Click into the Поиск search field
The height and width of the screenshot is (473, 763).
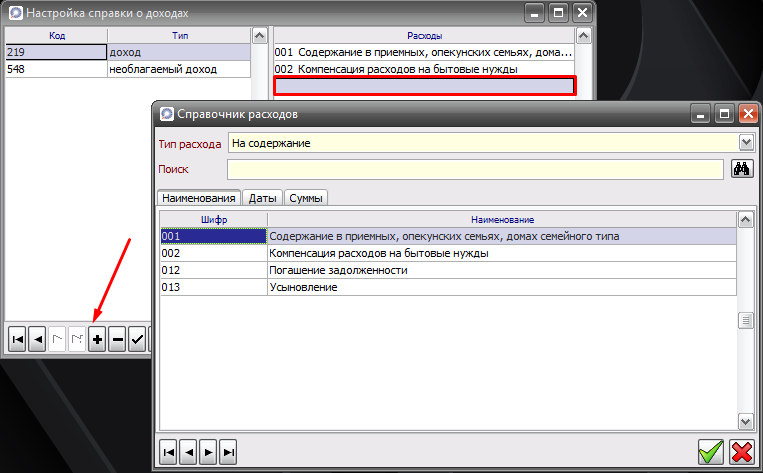tap(475, 169)
